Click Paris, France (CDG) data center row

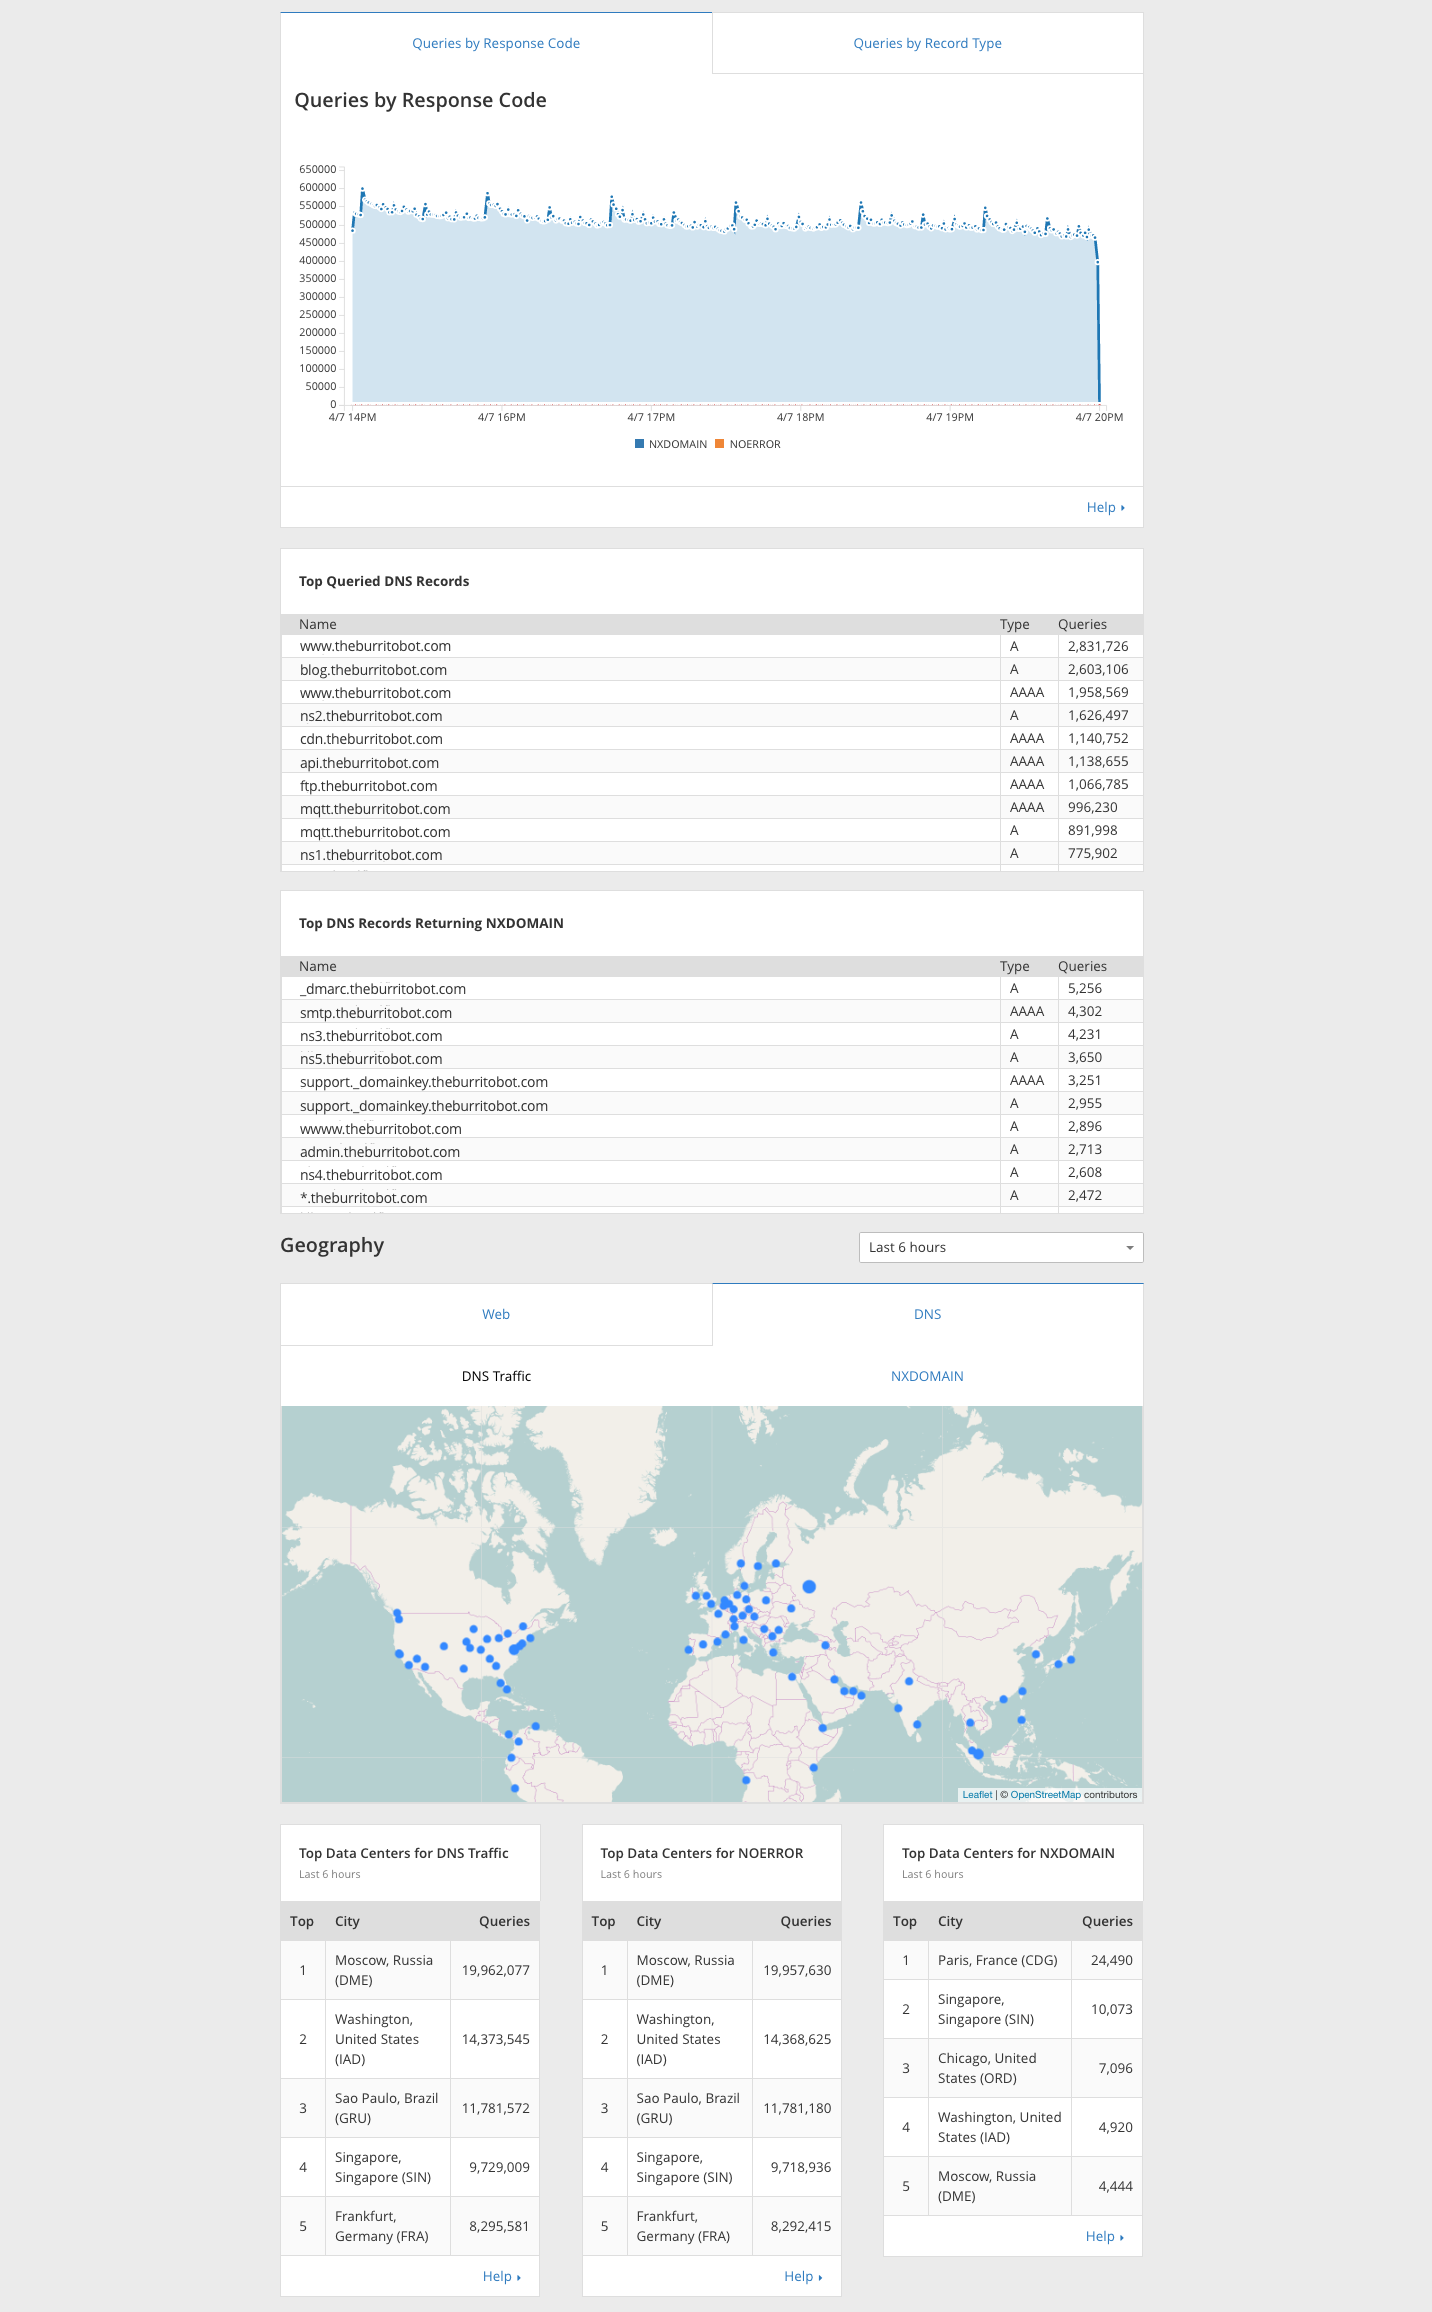(x=997, y=1960)
